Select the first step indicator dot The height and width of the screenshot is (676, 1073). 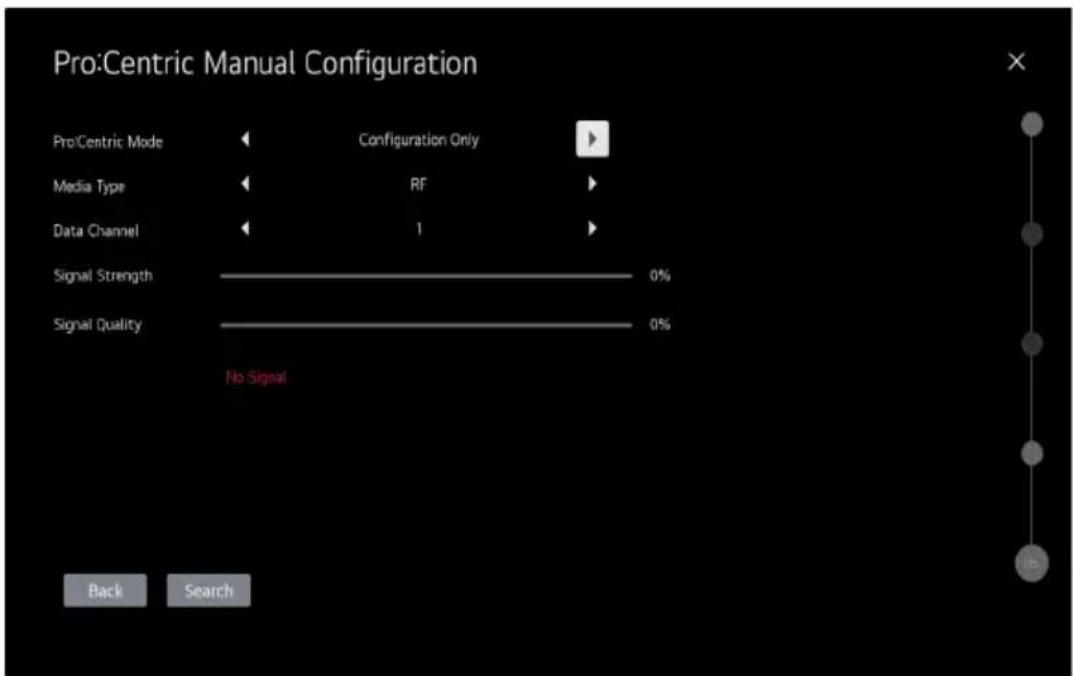(x=1032, y=125)
